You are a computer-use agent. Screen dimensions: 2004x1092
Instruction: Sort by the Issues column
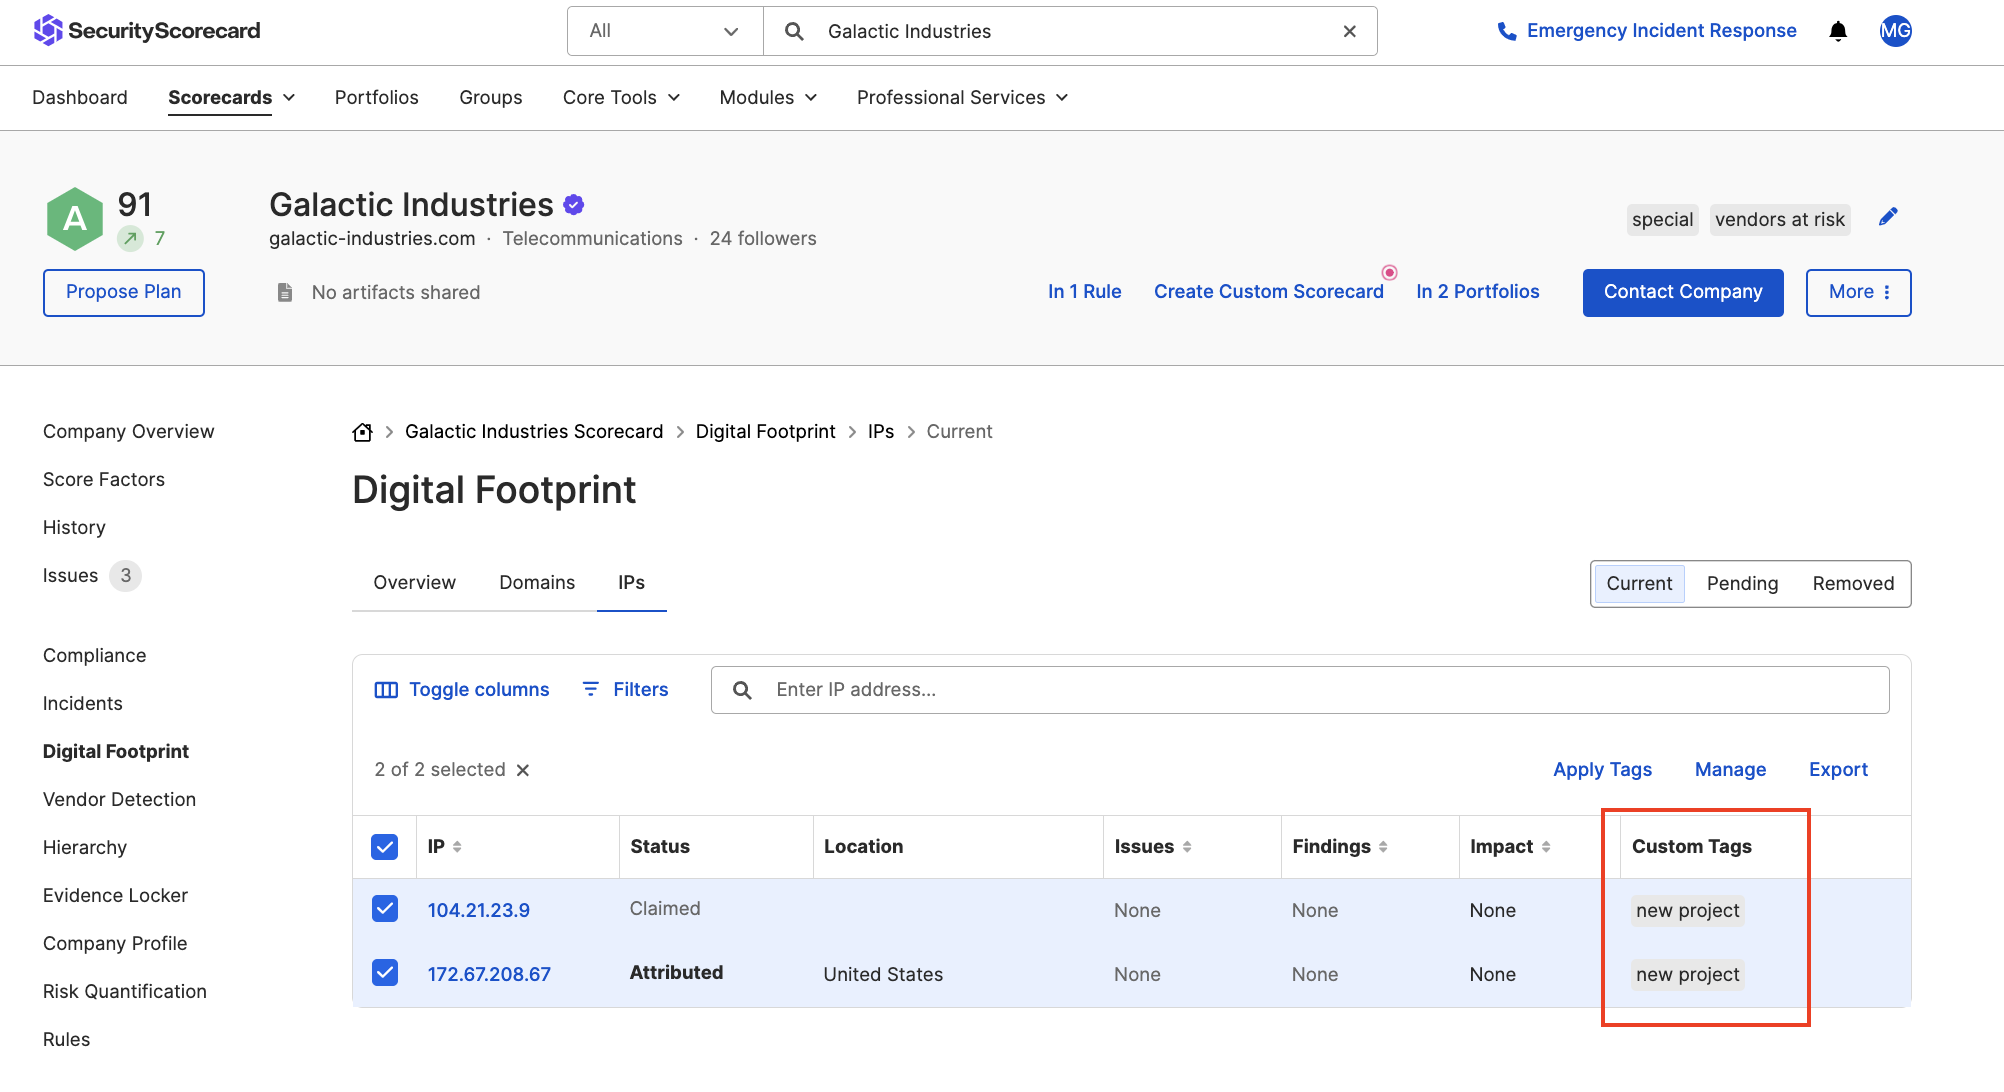click(x=1187, y=847)
